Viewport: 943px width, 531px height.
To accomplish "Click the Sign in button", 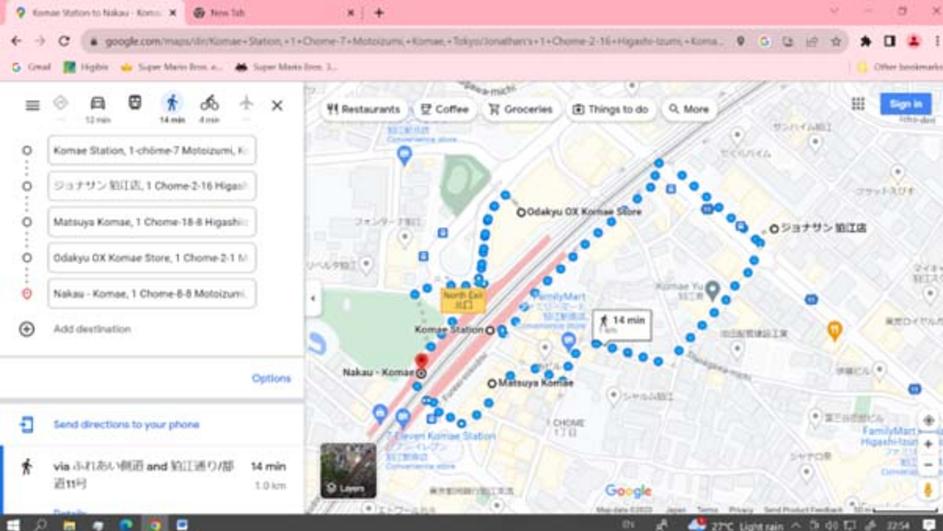I will [906, 104].
